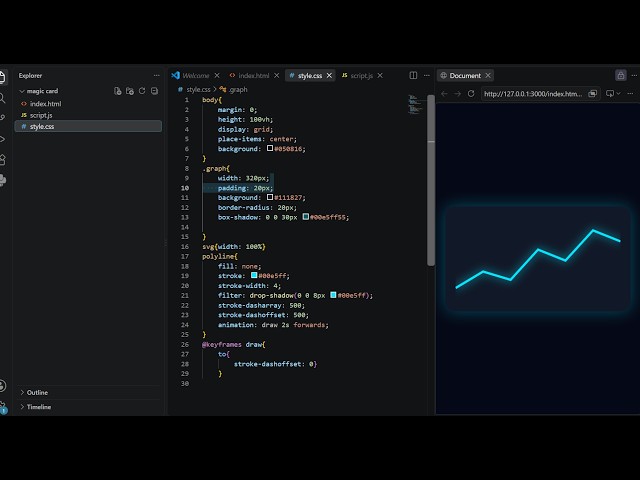Open script.js in the Explorer tree
Image resolution: width=640 pixels, height=480 pixels.
point(88,115)
